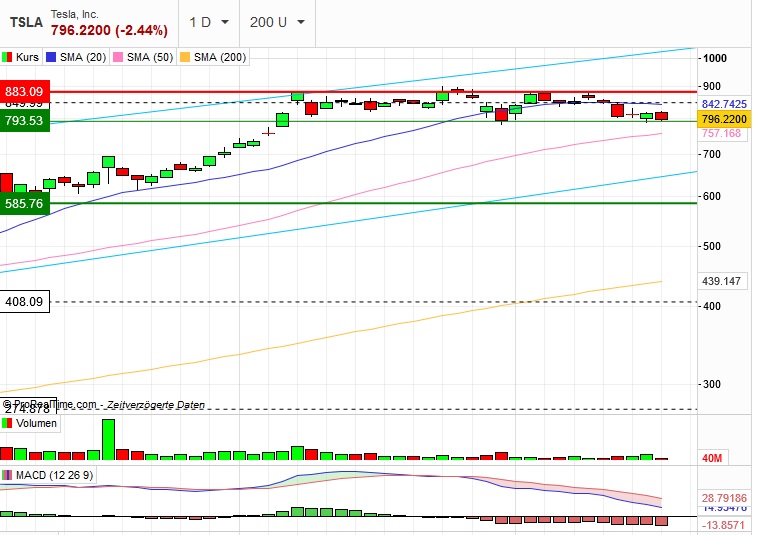
Task: Click the 500 price axis label
Action: [x=712, y=246]
